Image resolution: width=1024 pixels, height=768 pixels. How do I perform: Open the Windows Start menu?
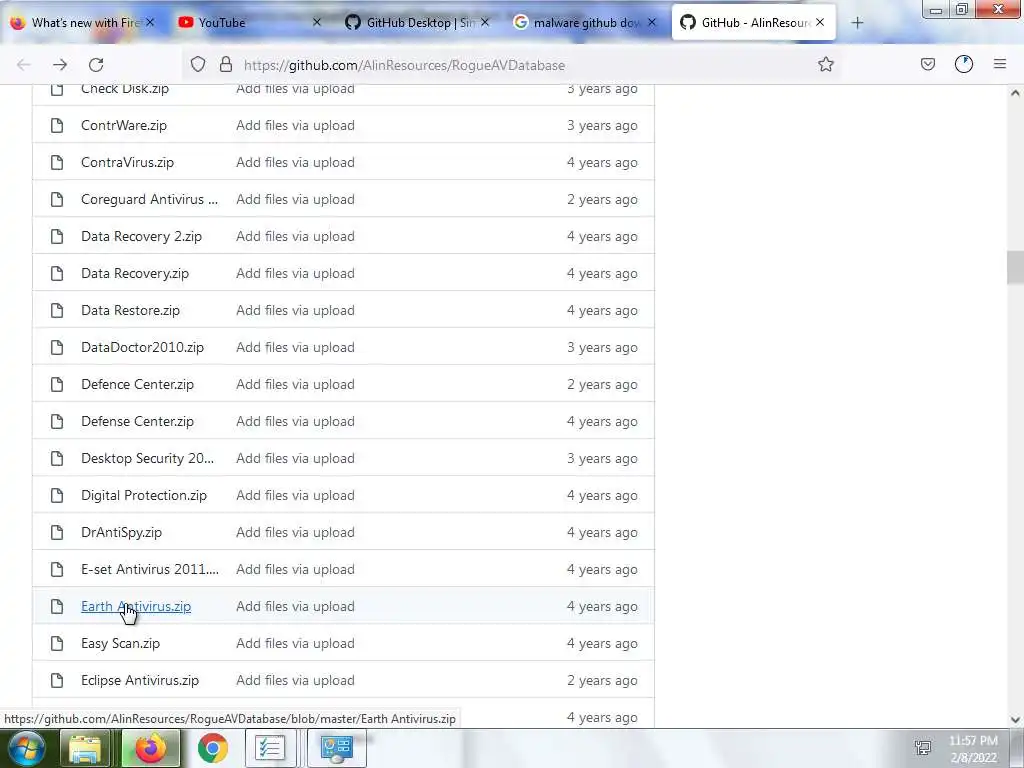25,748
